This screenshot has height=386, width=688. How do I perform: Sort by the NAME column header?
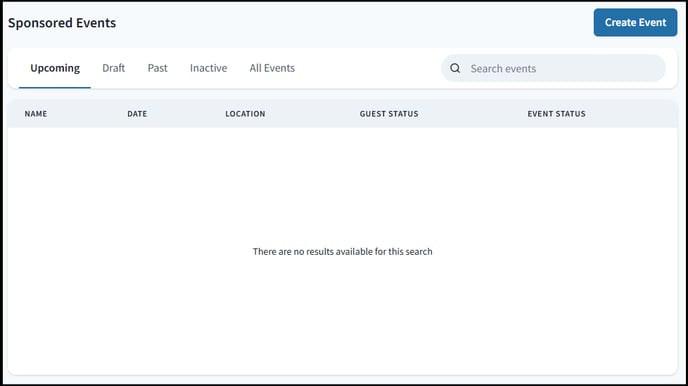pyautogui.click(x=36, y=114)
